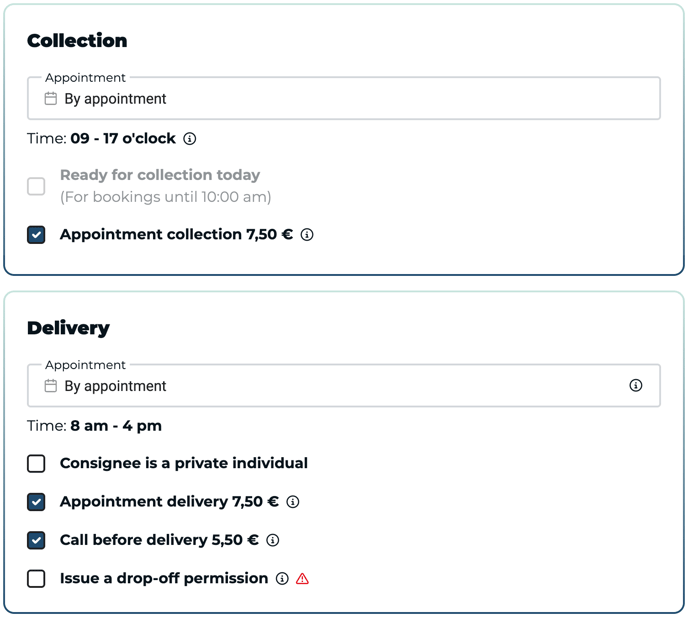
Task: Click the Collection calendar icon
Action: [x=50, y=98]
